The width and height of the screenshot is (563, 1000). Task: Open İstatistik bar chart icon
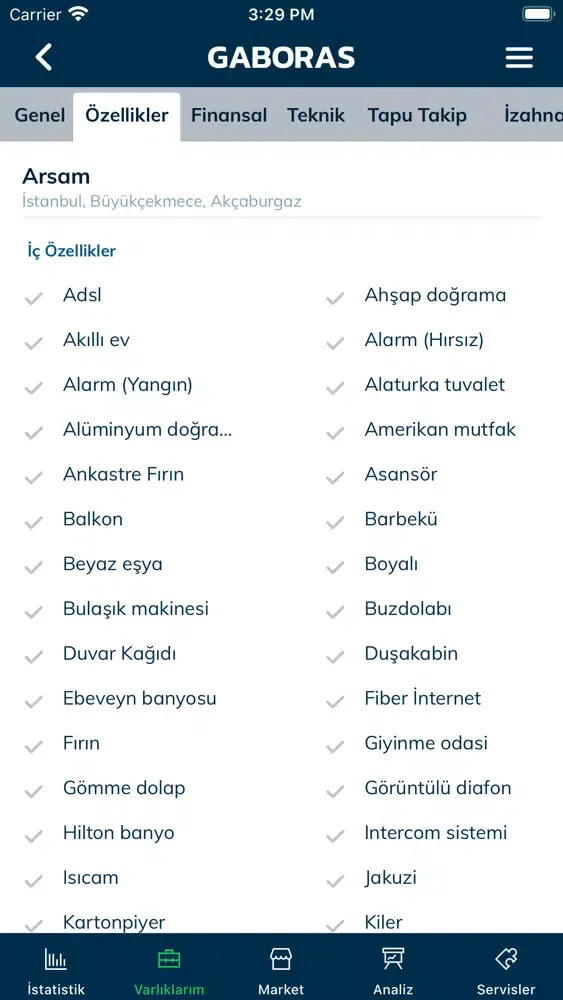(55, 959)
